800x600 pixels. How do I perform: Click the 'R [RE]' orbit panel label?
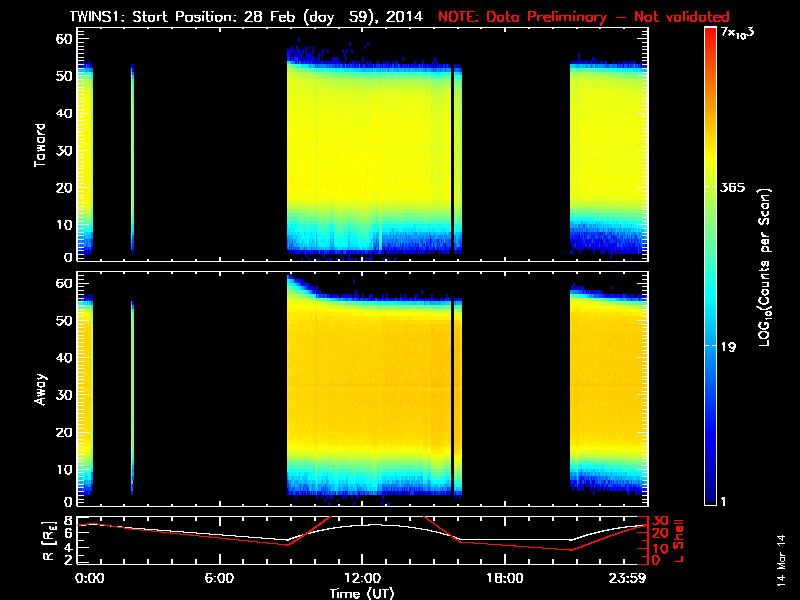tap(49, 541)
